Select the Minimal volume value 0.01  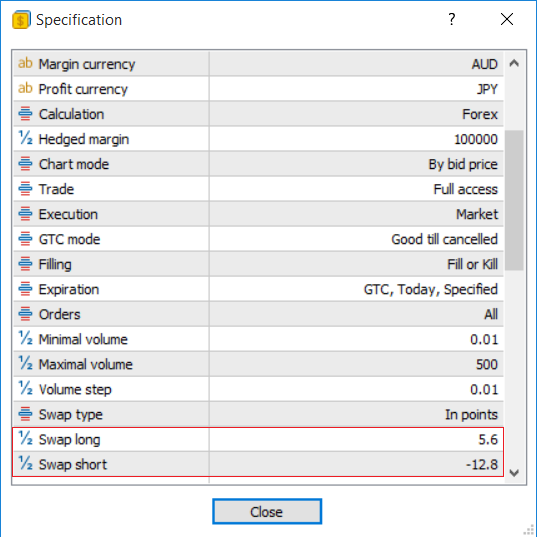[484, 340]
